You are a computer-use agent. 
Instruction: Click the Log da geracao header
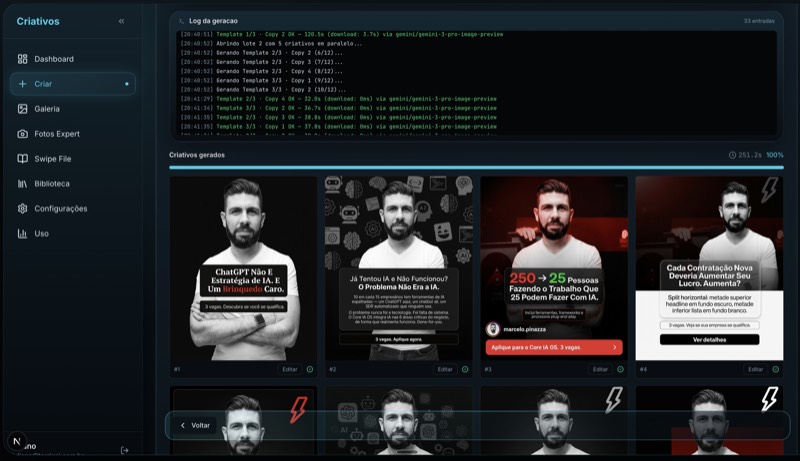213,21
